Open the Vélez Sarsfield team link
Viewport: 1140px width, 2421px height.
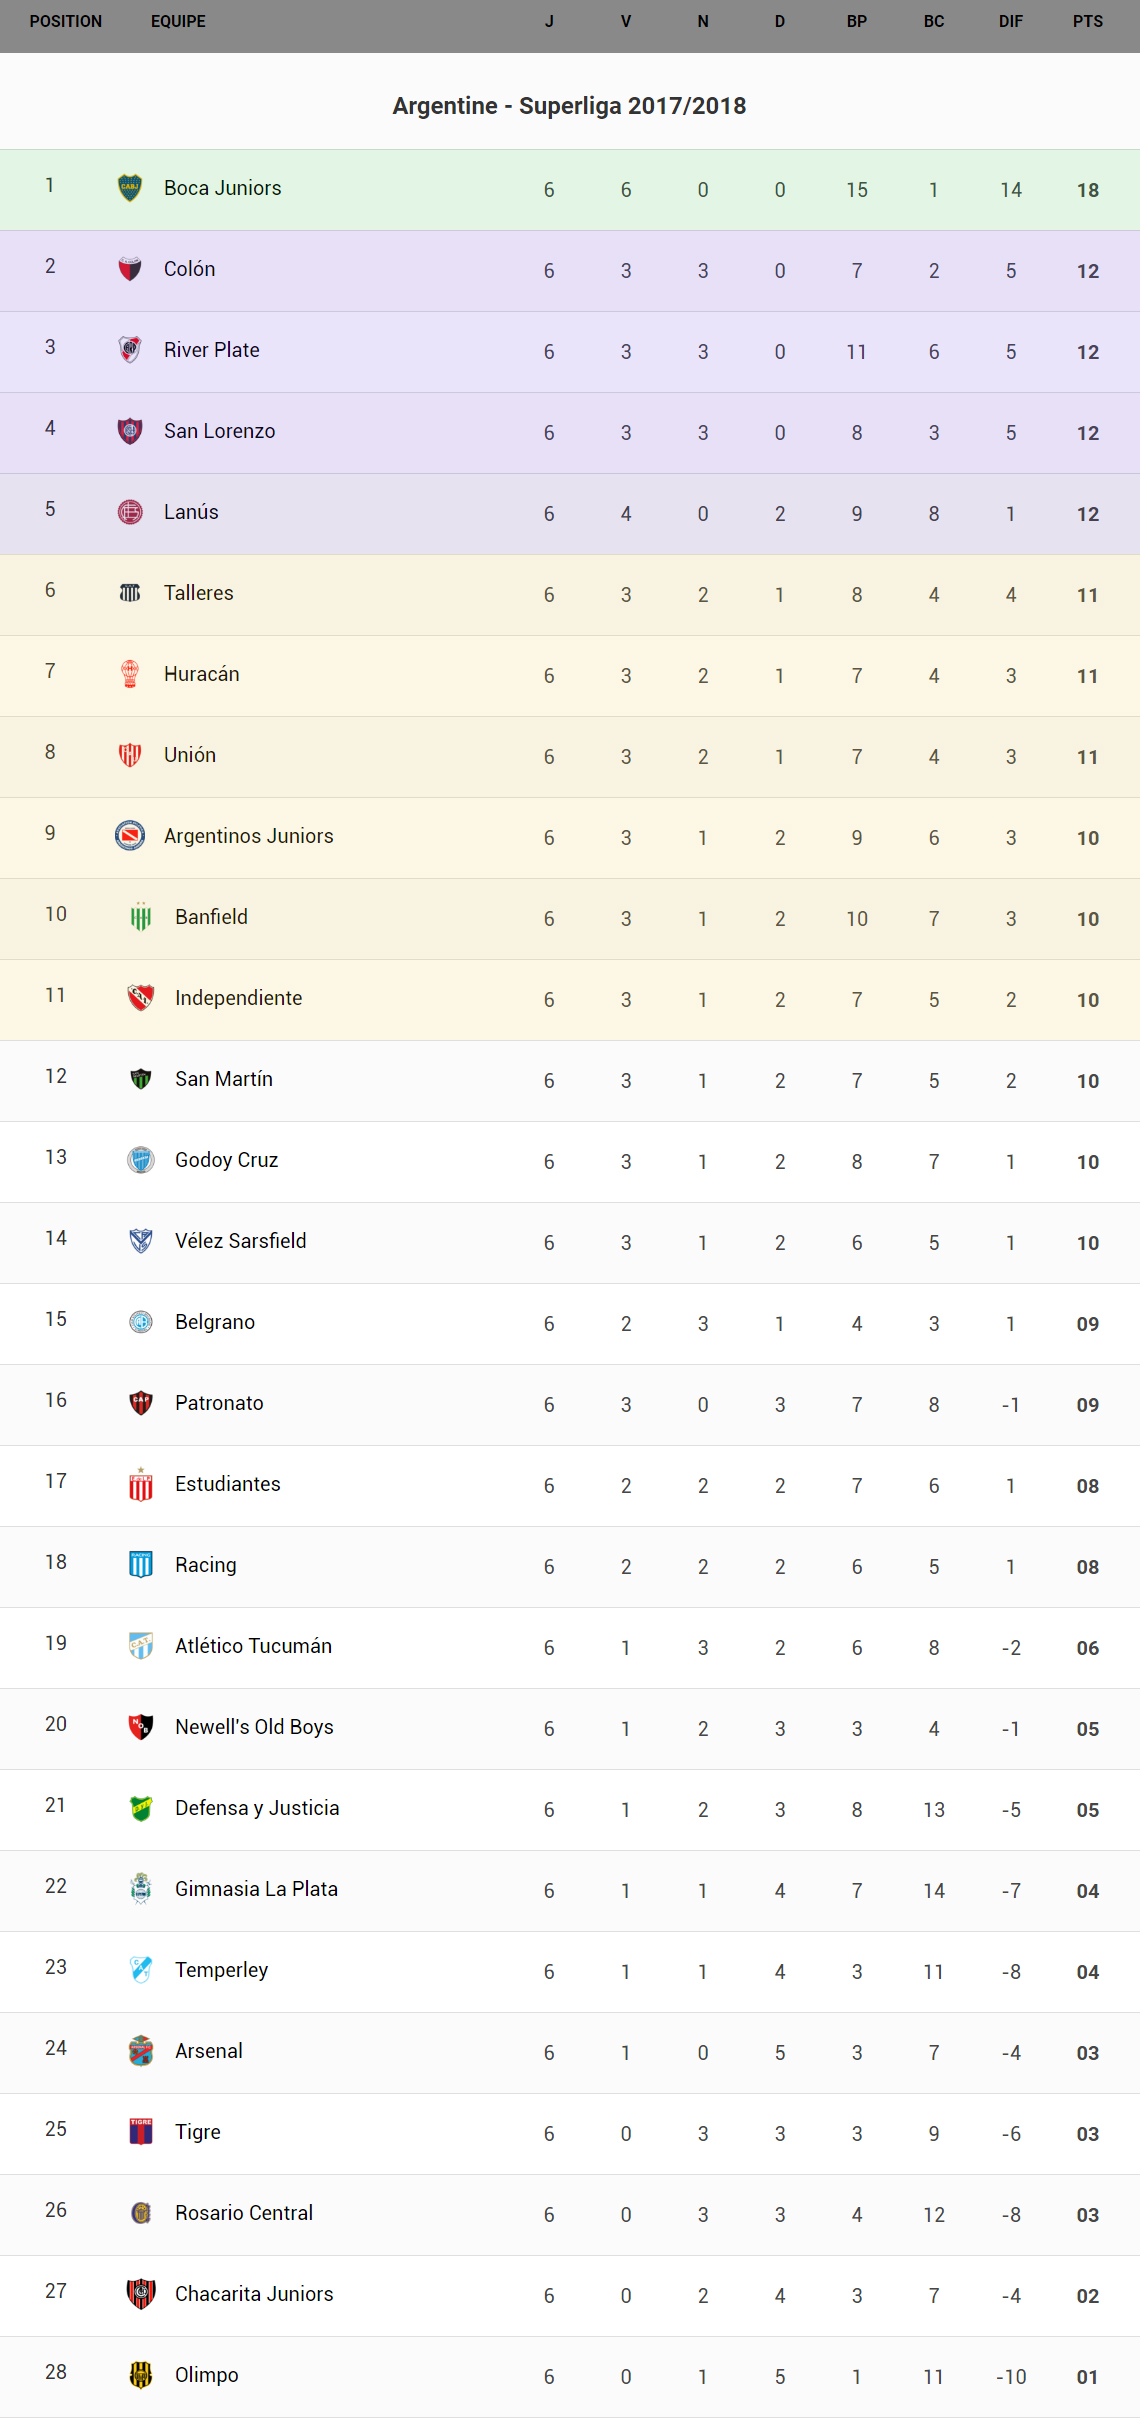pos(240,1241)
